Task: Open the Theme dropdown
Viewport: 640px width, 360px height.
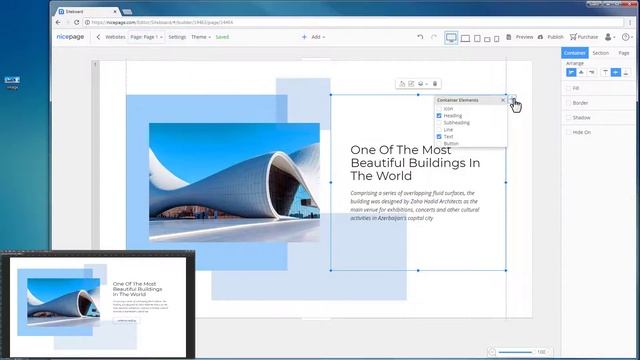Action: point(201,37)
